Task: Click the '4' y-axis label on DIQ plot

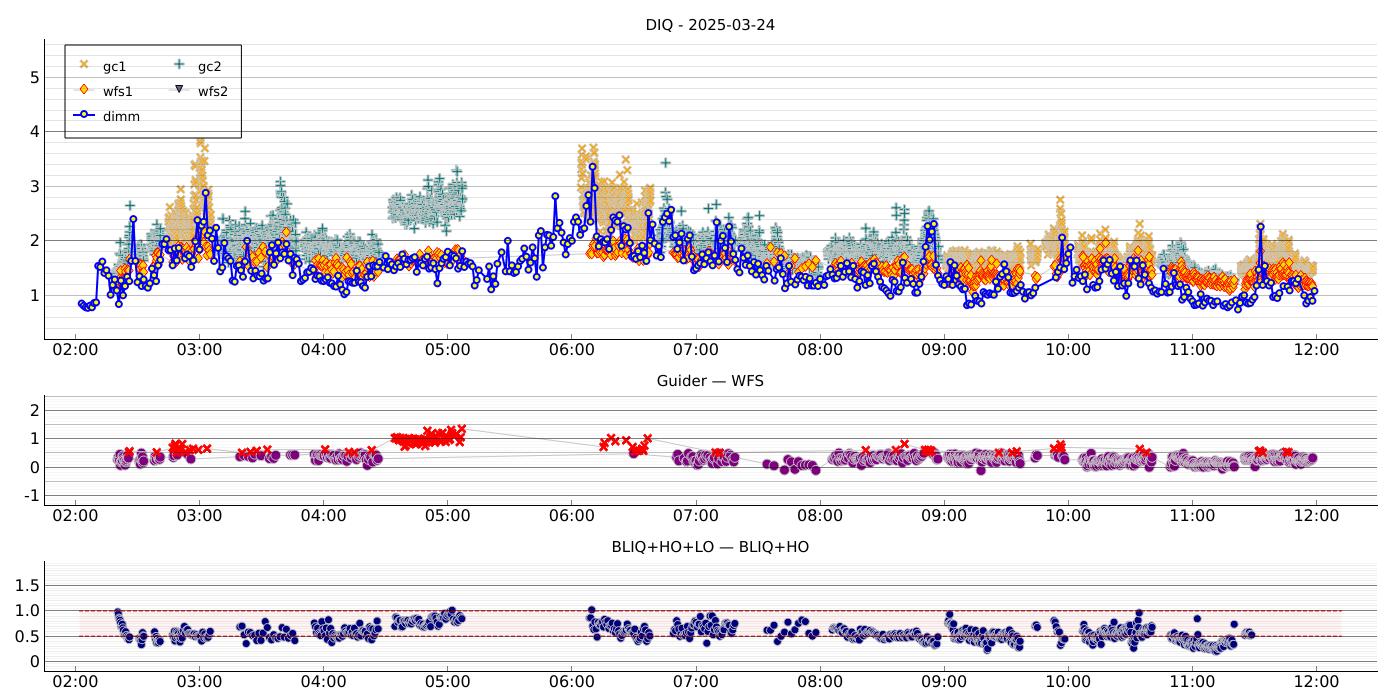Action: (x=34, y=132)
